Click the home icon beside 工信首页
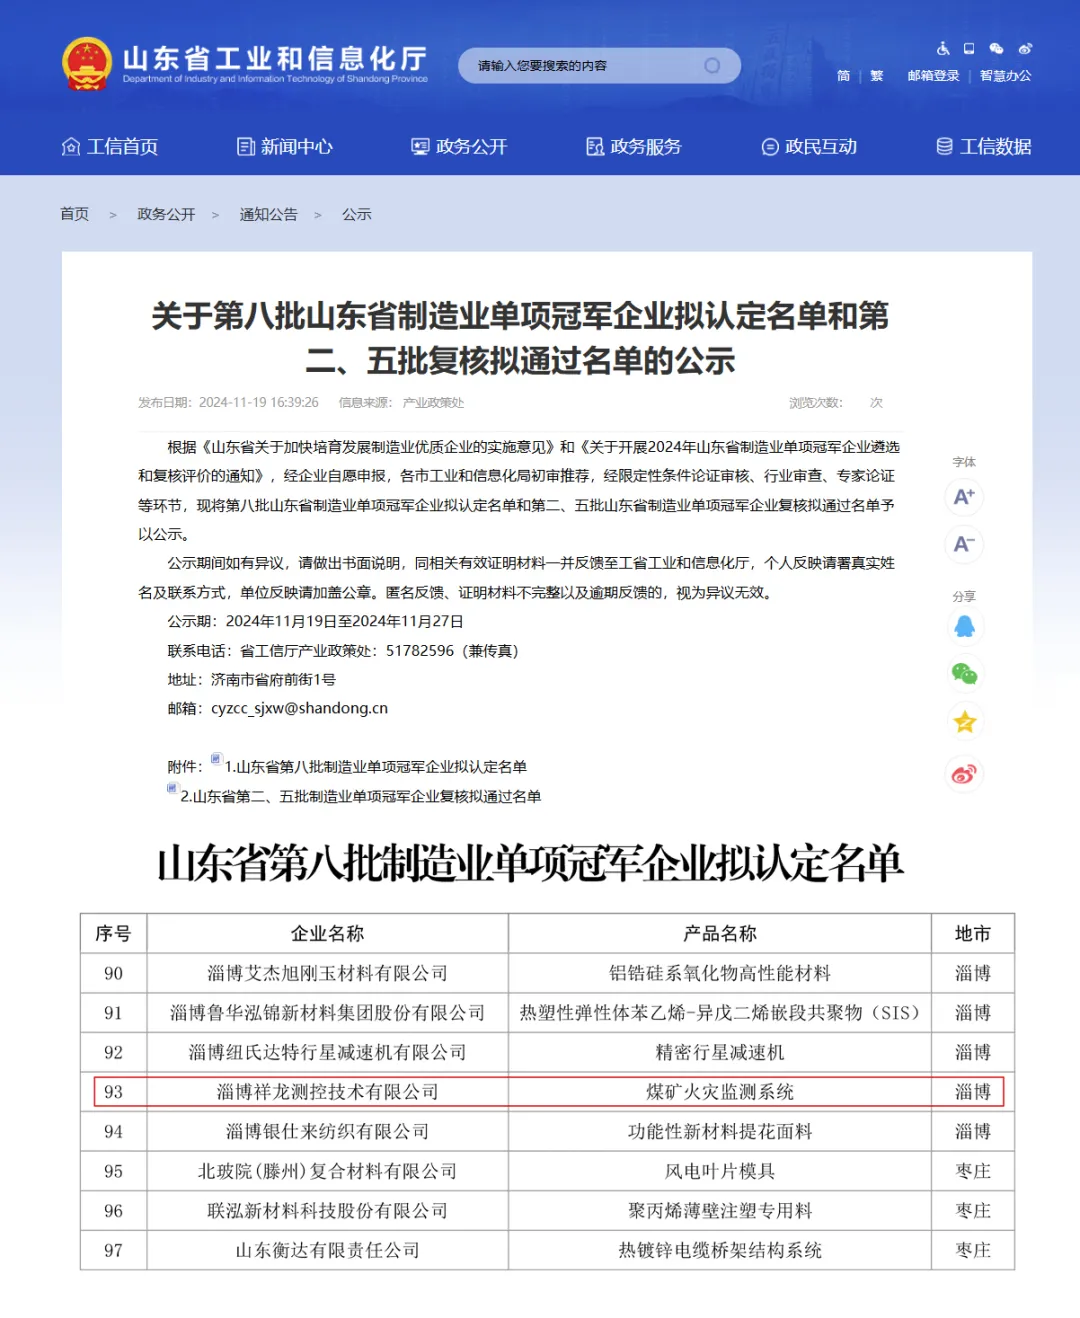Image resolution: width=1080 pixels, height=1318 pixels. click(x=71, y=147)
